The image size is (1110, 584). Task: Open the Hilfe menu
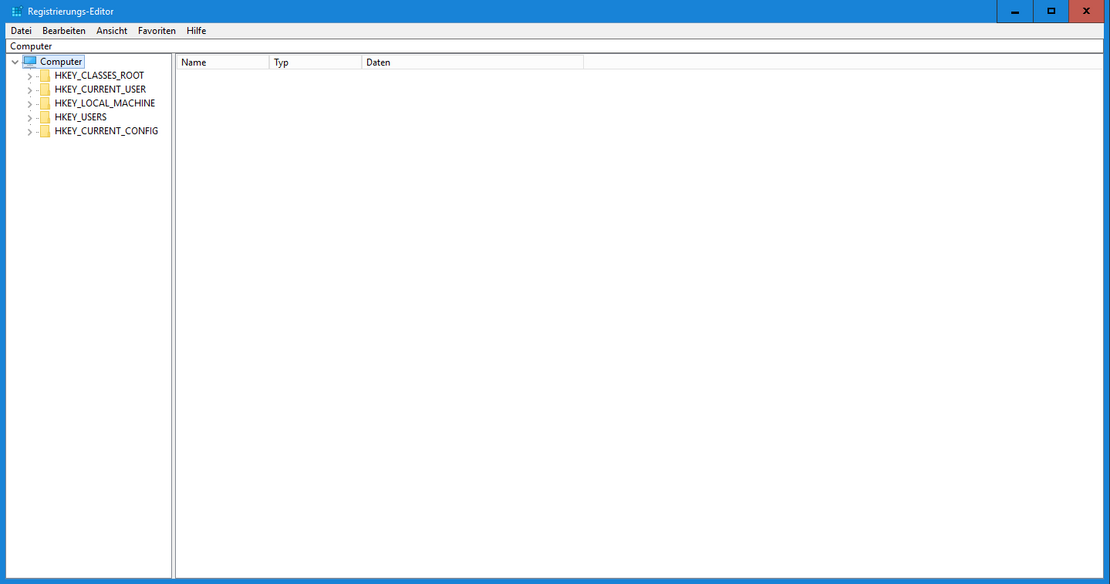pos(196,31)
